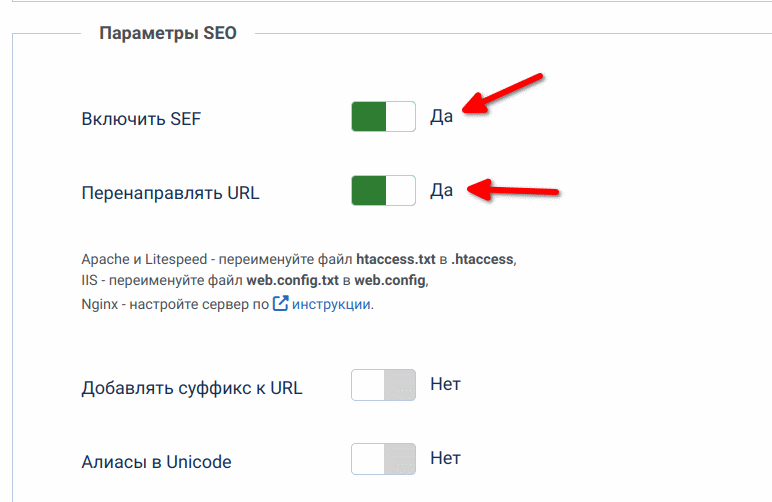Open the Nginx инструкции link

pos(331,304)
